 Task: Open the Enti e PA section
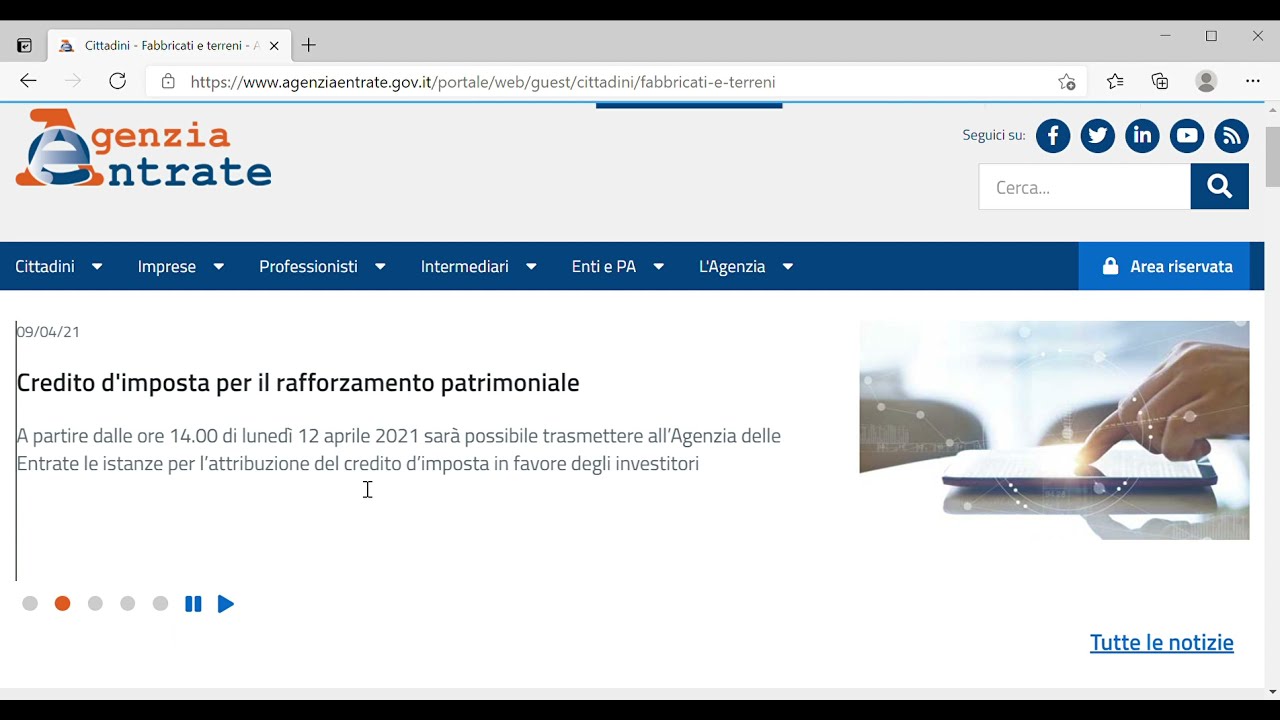pyautogui.click(x=604, y=266)
